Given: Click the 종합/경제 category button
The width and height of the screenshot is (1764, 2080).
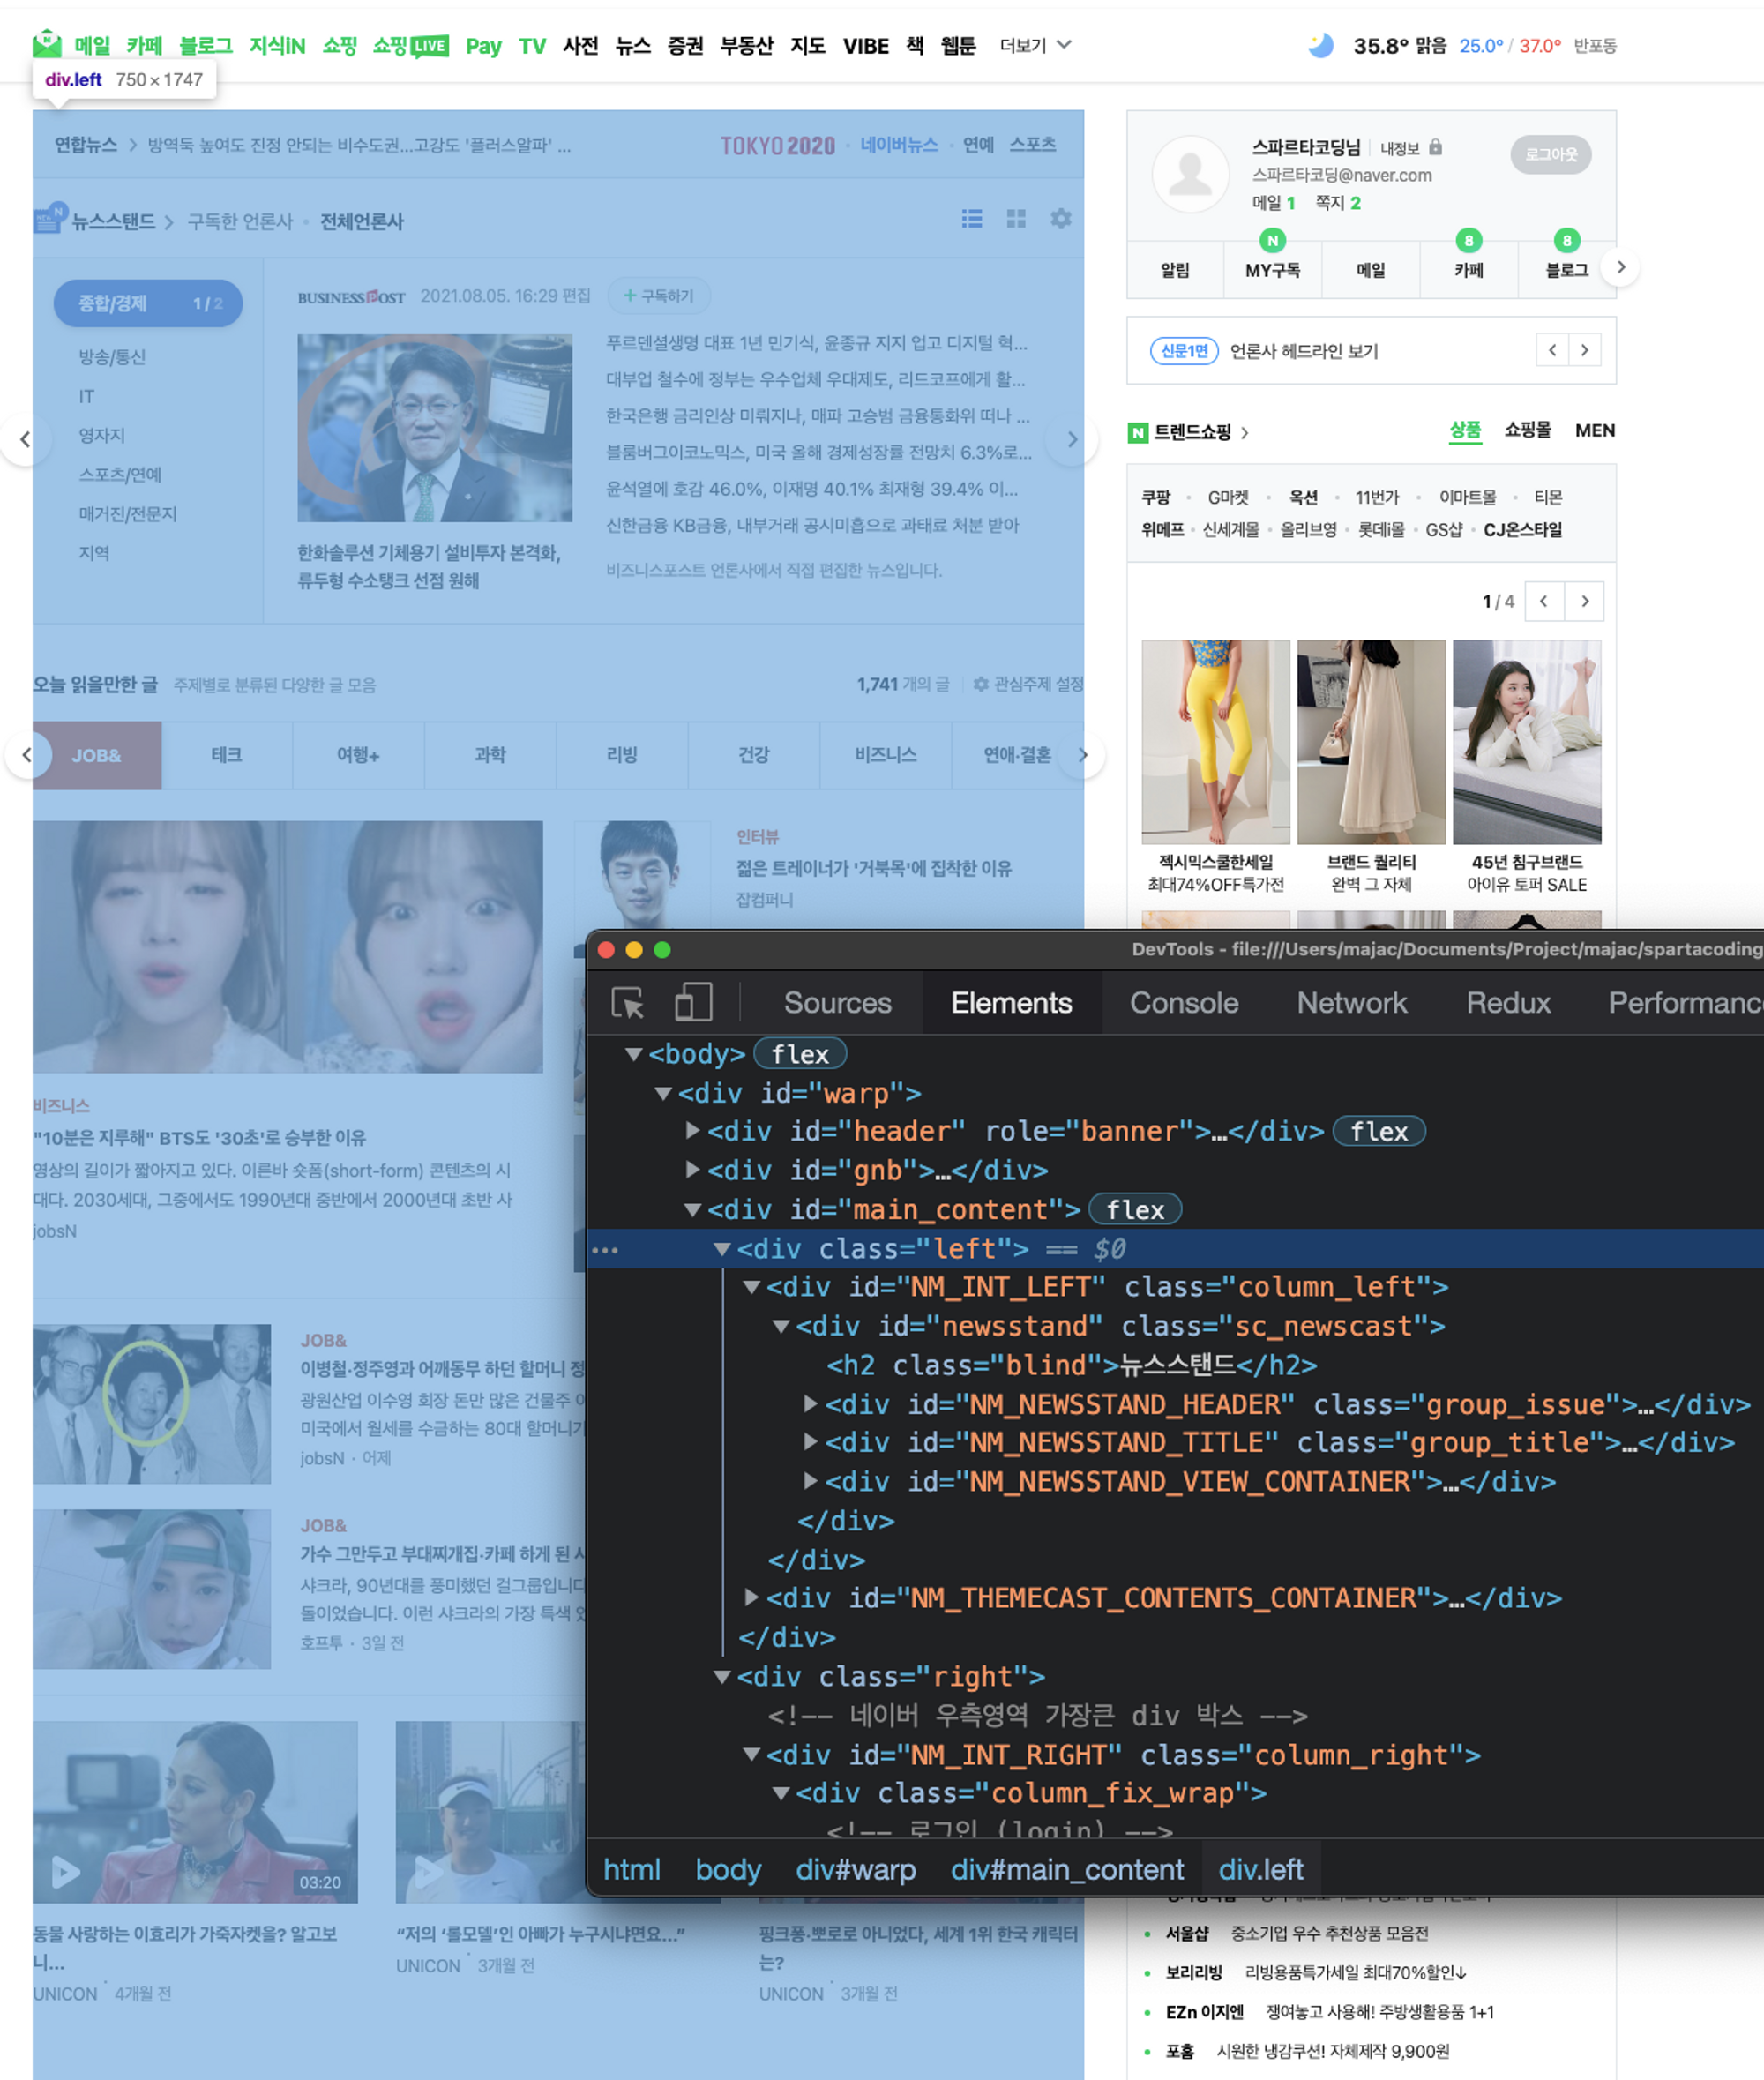Looking at the screenshot, I should tap(147, 303).
